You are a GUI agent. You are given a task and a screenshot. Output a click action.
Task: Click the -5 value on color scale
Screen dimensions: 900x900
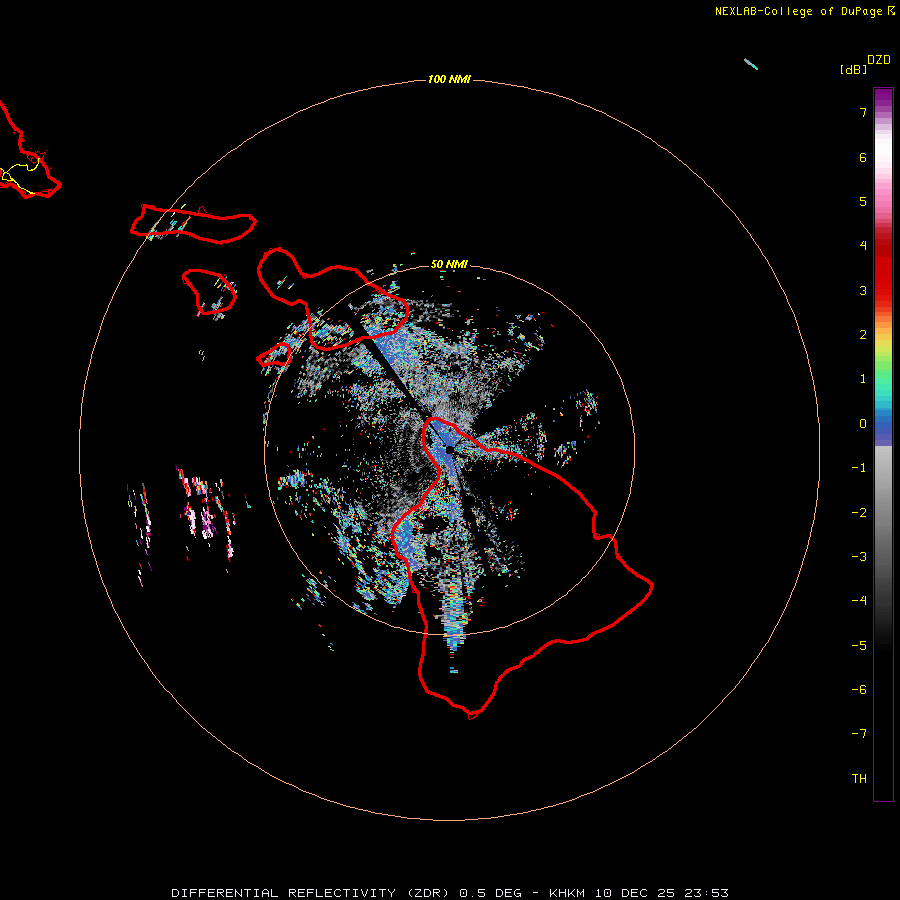click(859, 646)
